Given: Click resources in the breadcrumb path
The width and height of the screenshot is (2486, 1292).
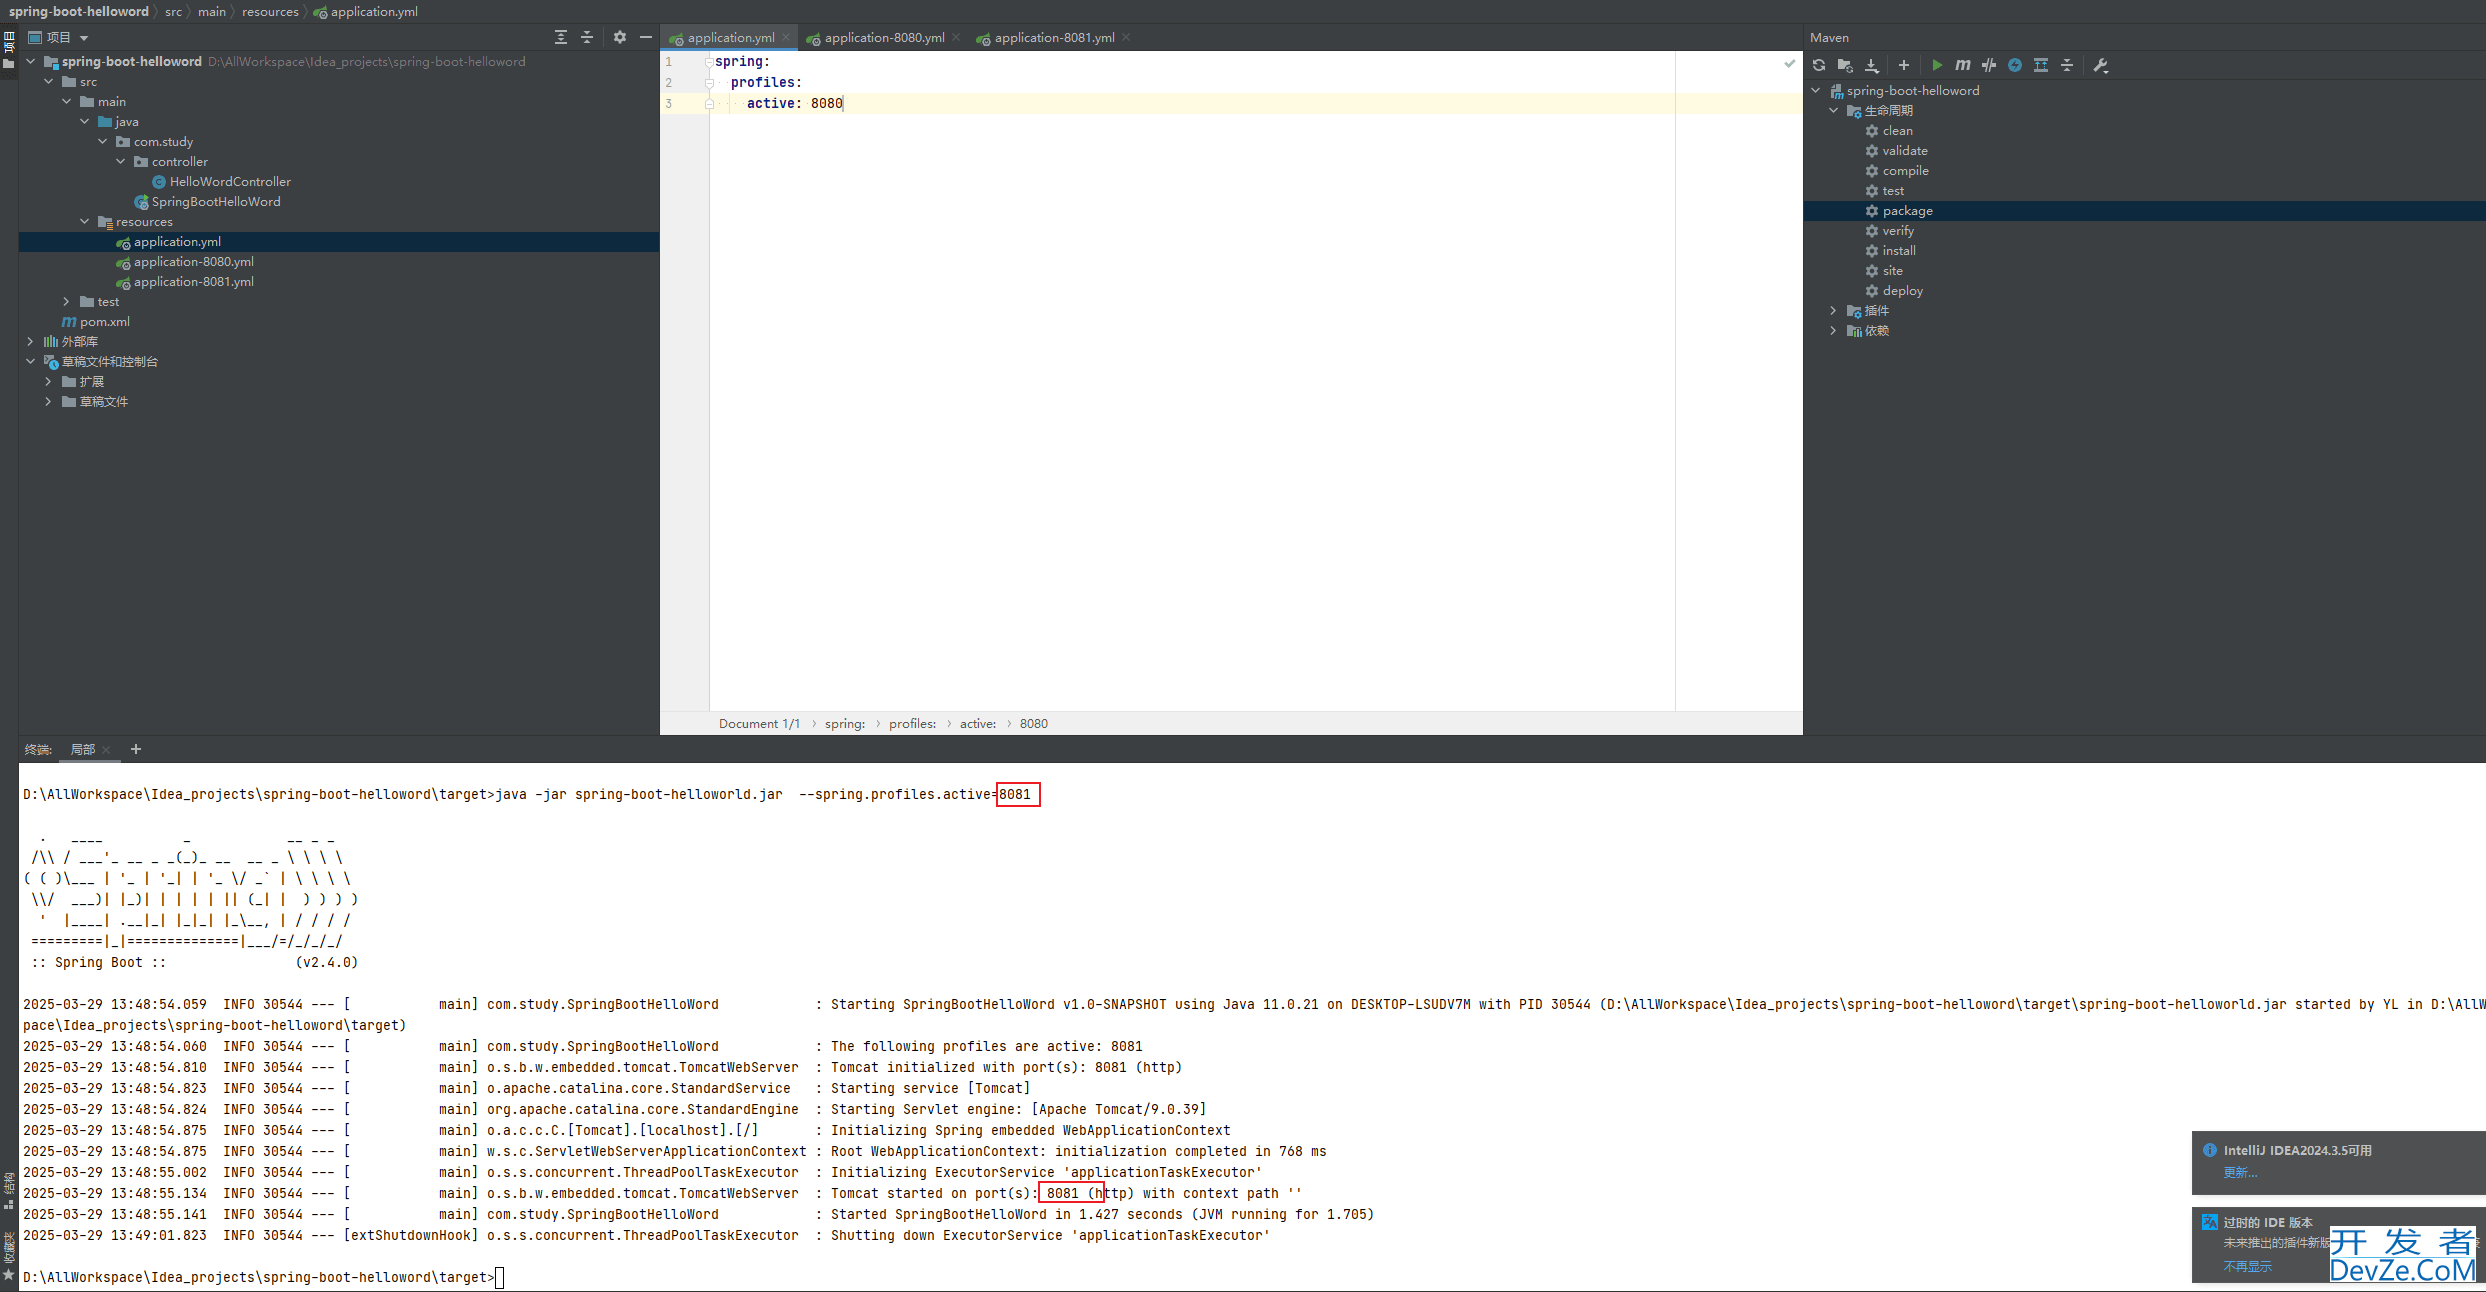Looking at the screenshot, I should tap(270, 11).
